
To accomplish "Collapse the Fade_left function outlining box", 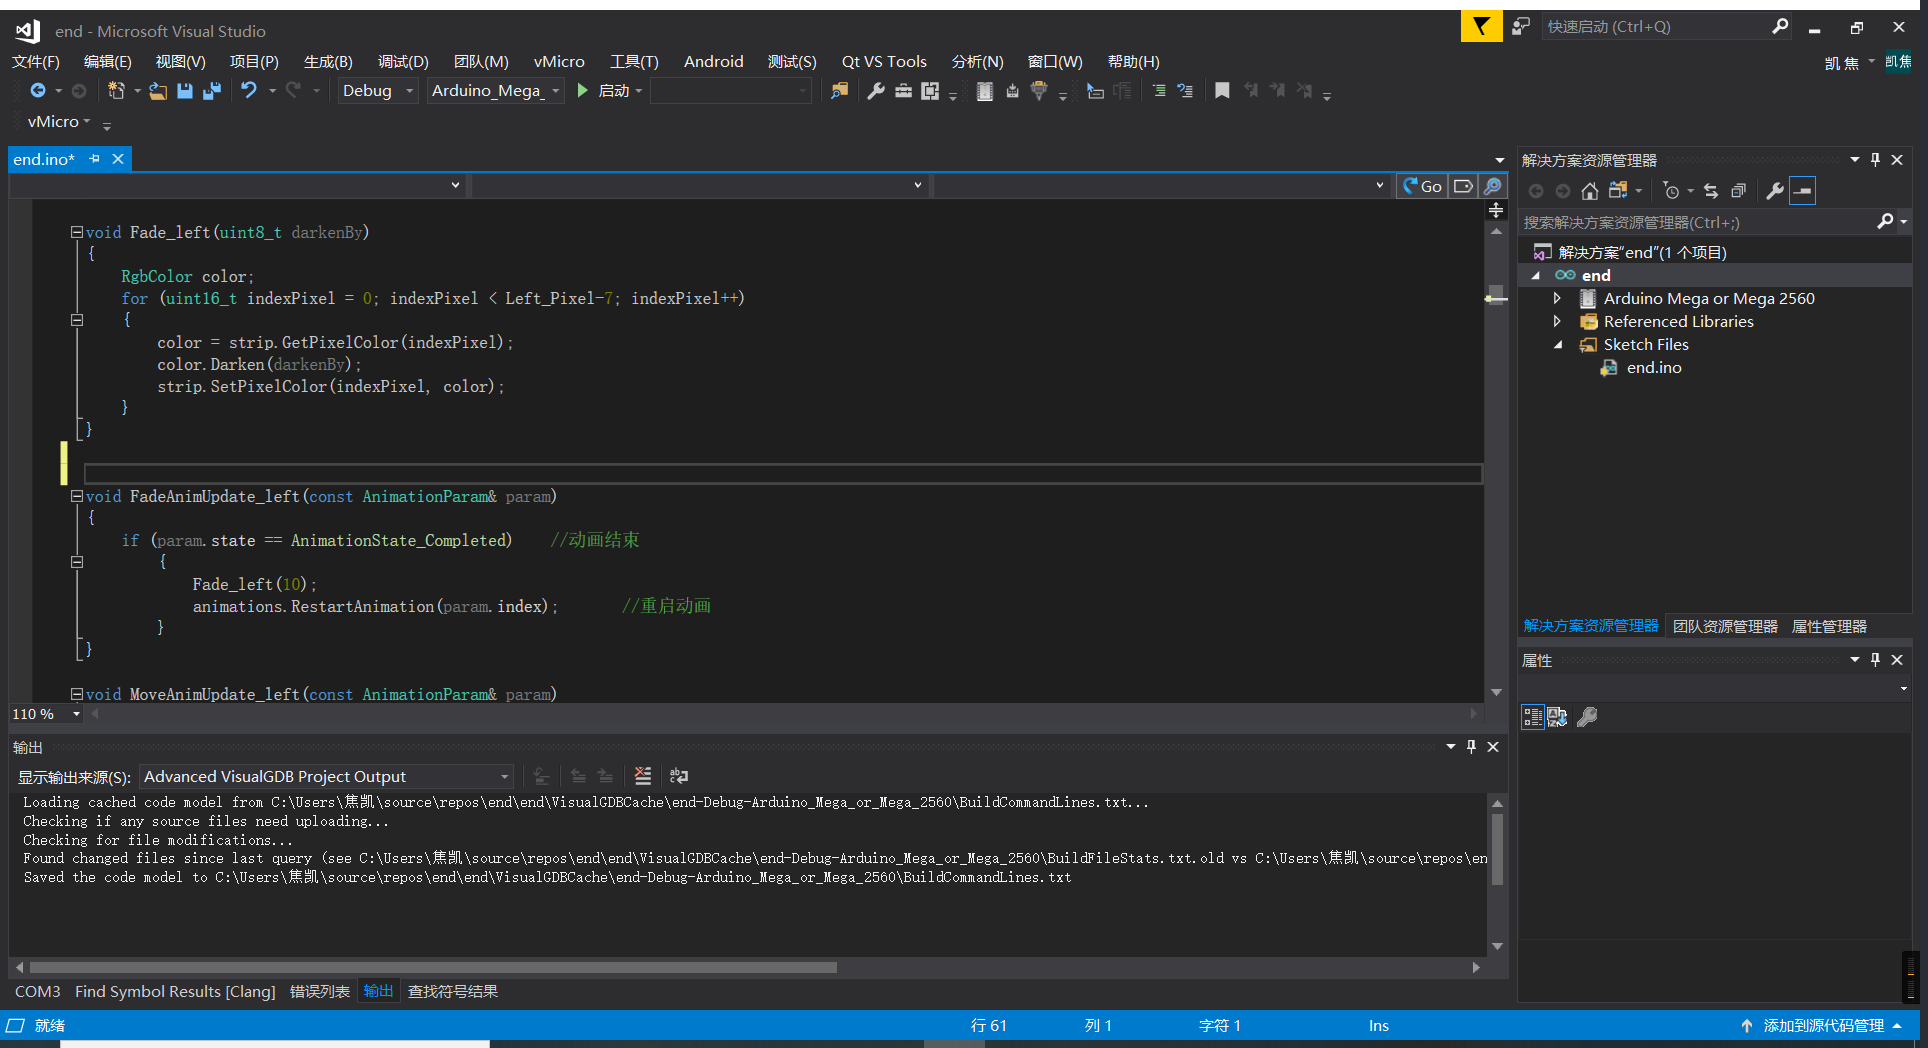I will [76, 232].
